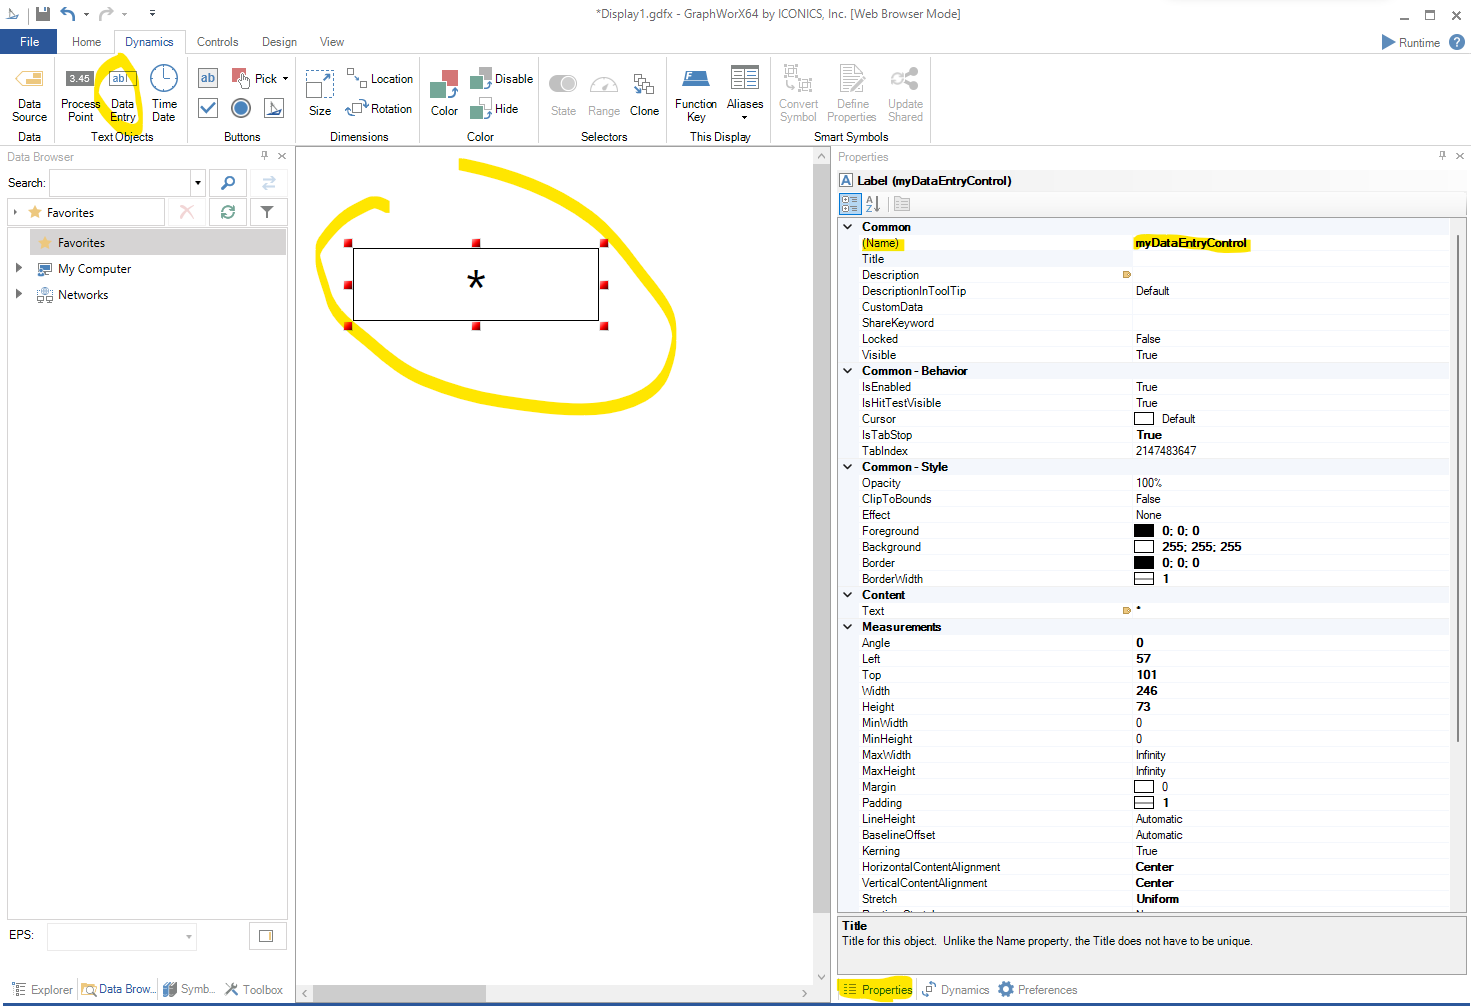Screen dimensions: 1471x1006
Task: Apply the Hide dynamic
Action: click(x=494, y=108)
